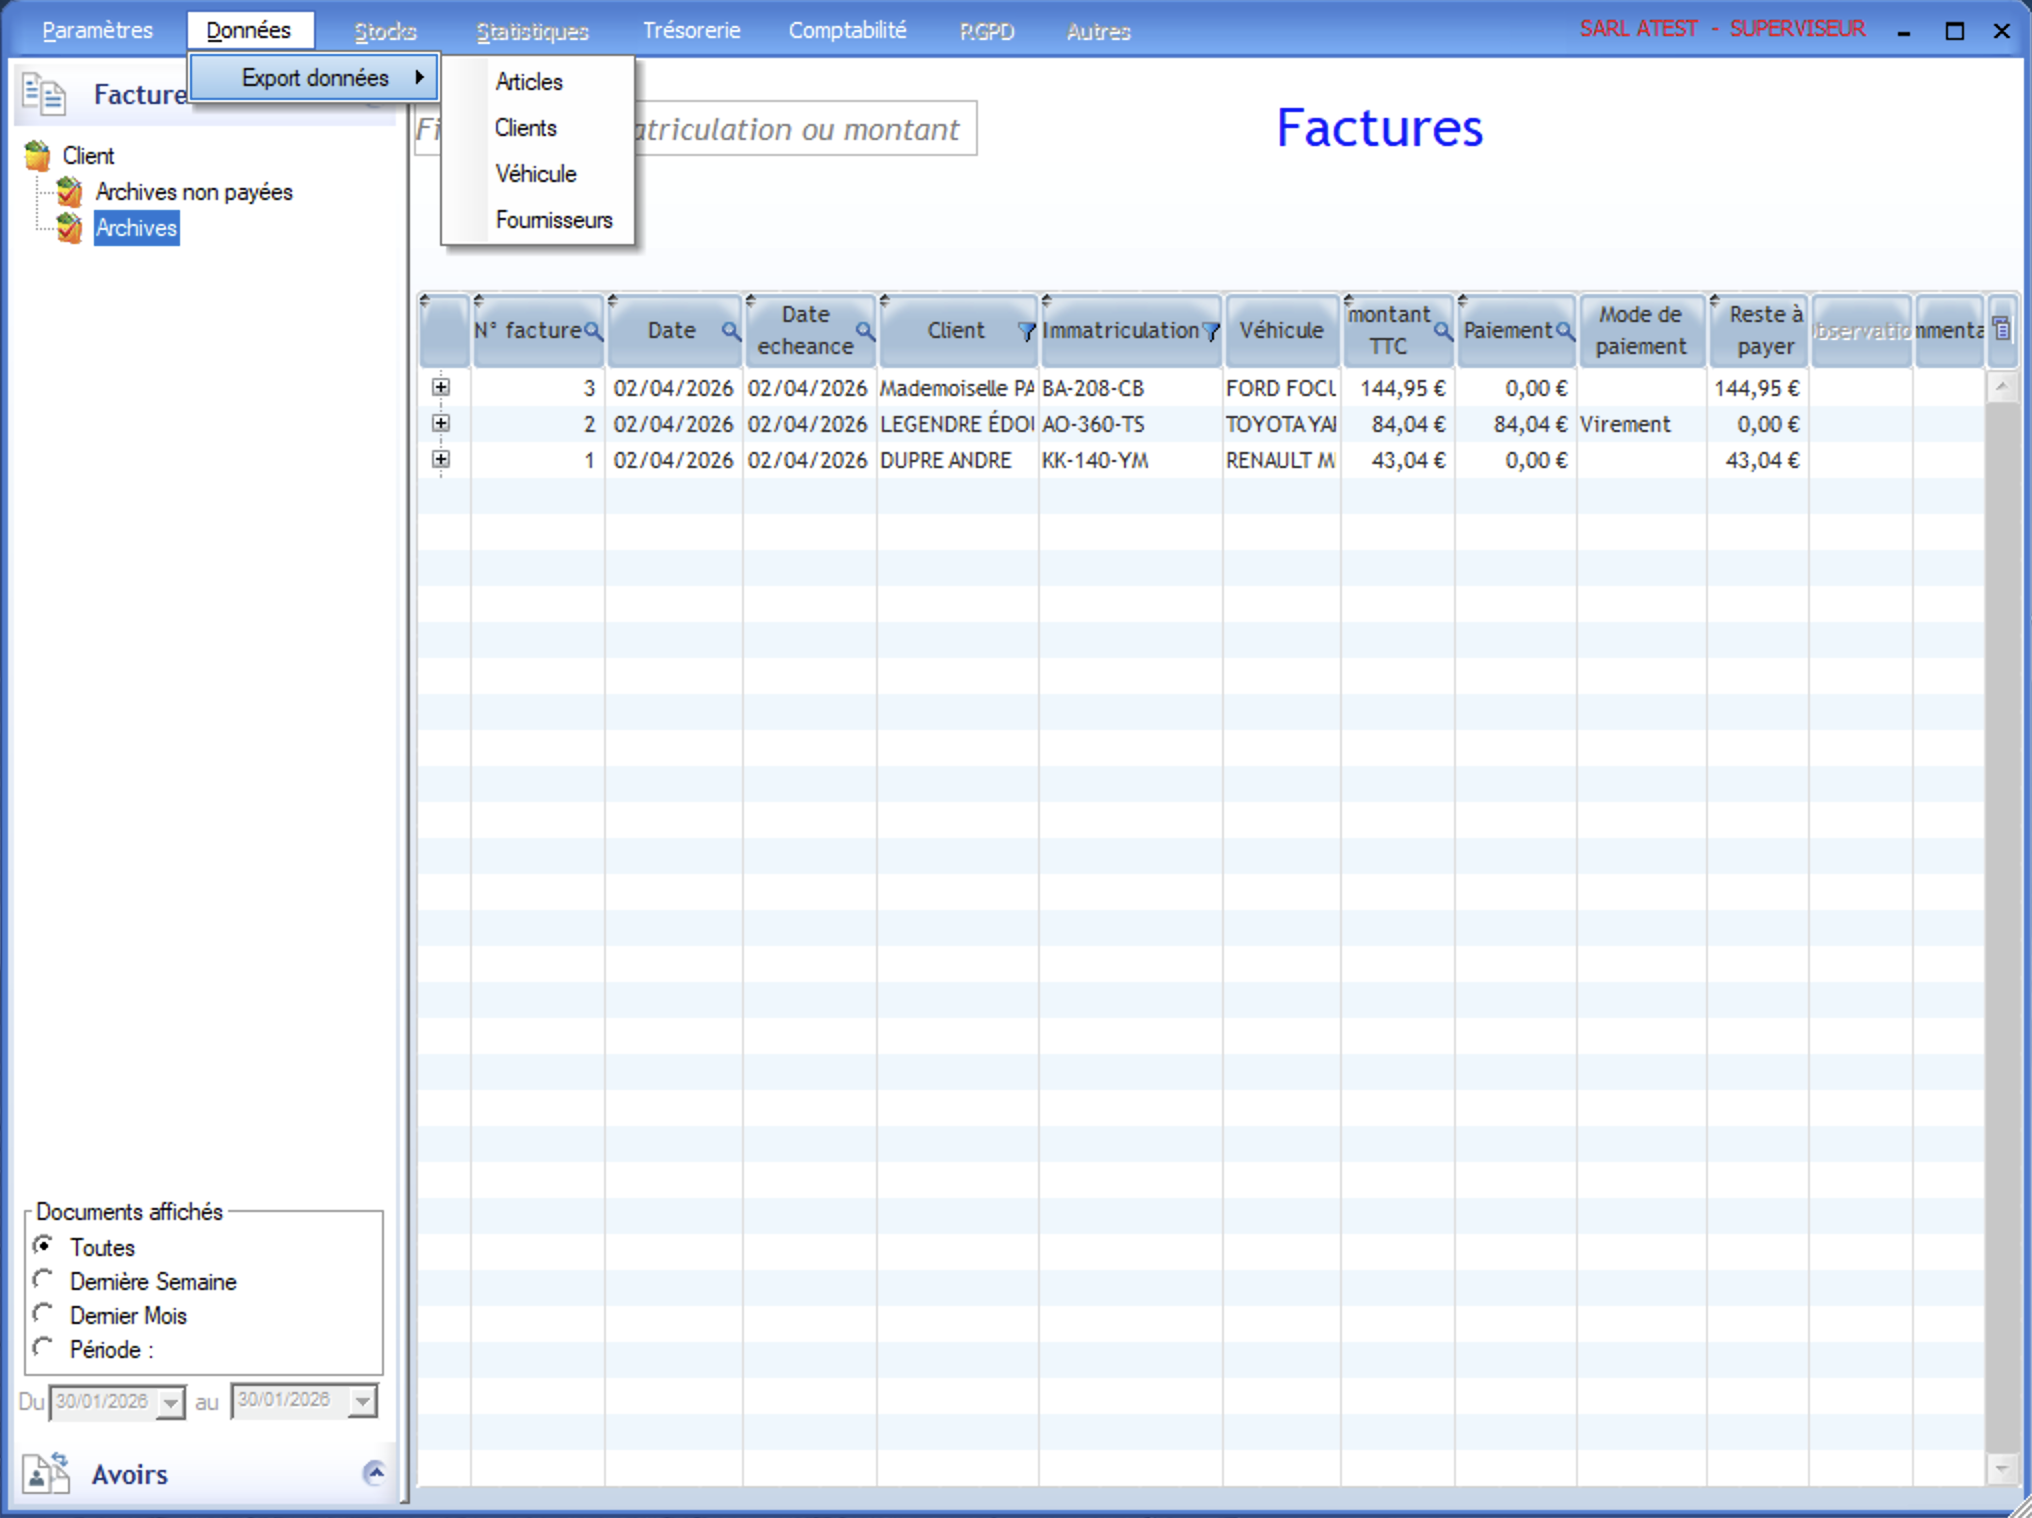Screen dimensions: 2032x1518
Task: Expand invoice row number 3
Action: 441,387
